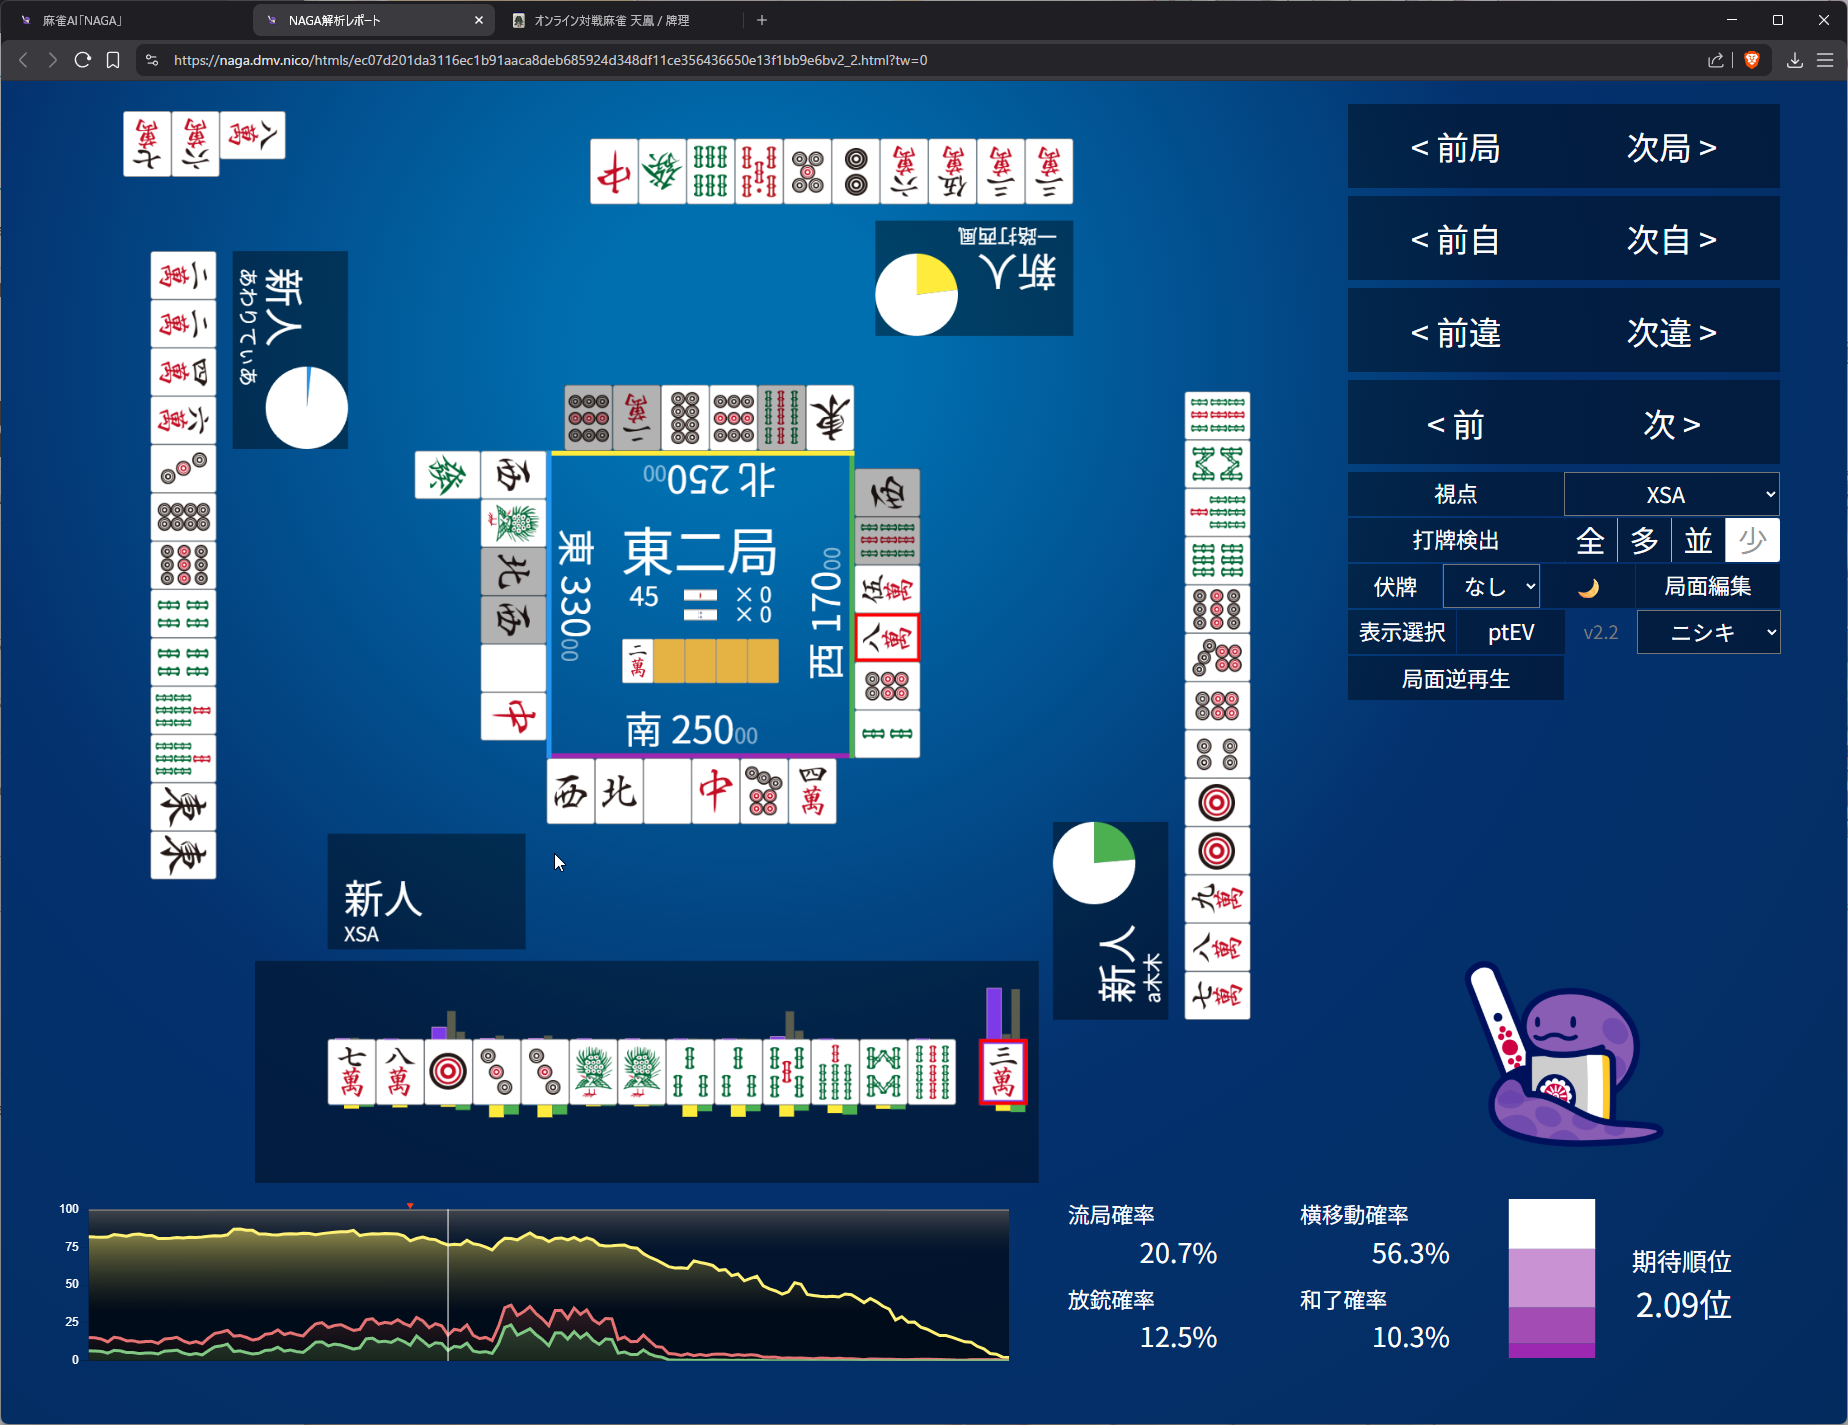Click the 局面逆再生 button
This screenshot has width=1848, height=1425.
[1455, 679]
